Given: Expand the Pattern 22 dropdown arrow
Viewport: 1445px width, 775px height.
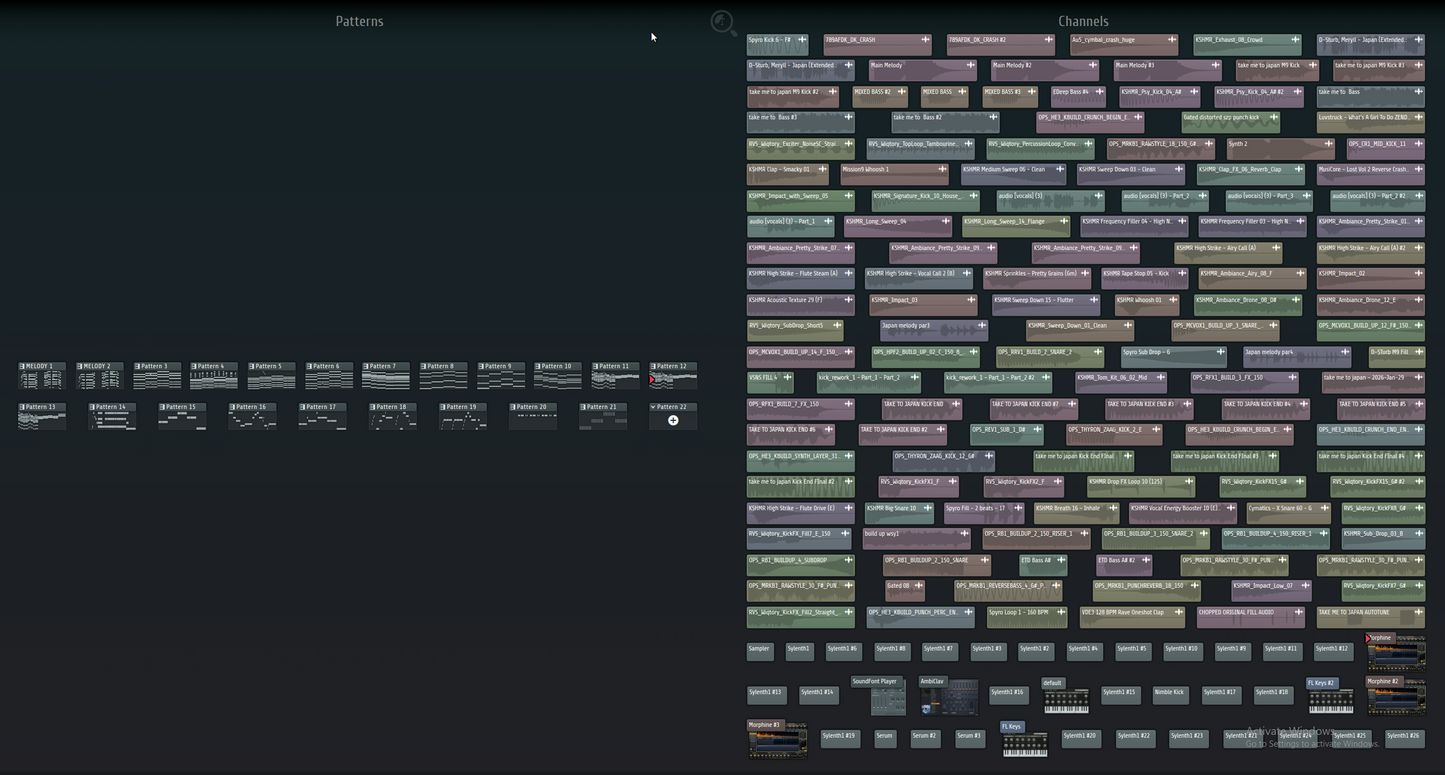Looking at the screenshot, I should click(x=653, y=407).
